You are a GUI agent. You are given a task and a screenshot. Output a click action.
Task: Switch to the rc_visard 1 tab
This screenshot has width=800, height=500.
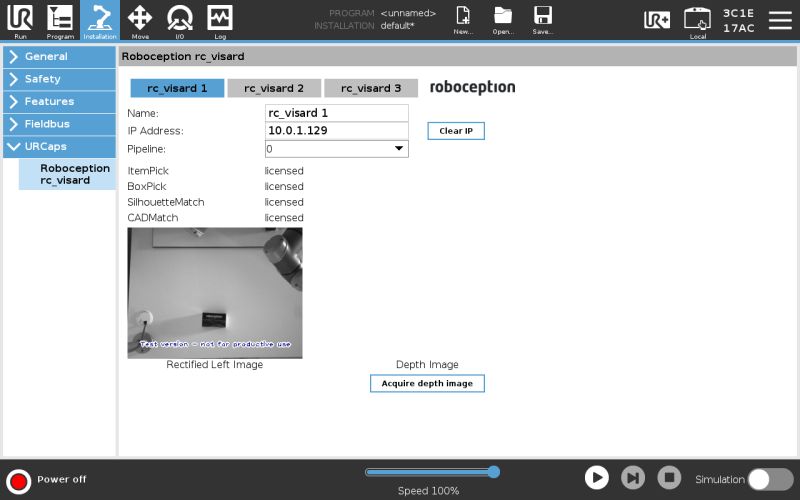[x=177, y=88]
